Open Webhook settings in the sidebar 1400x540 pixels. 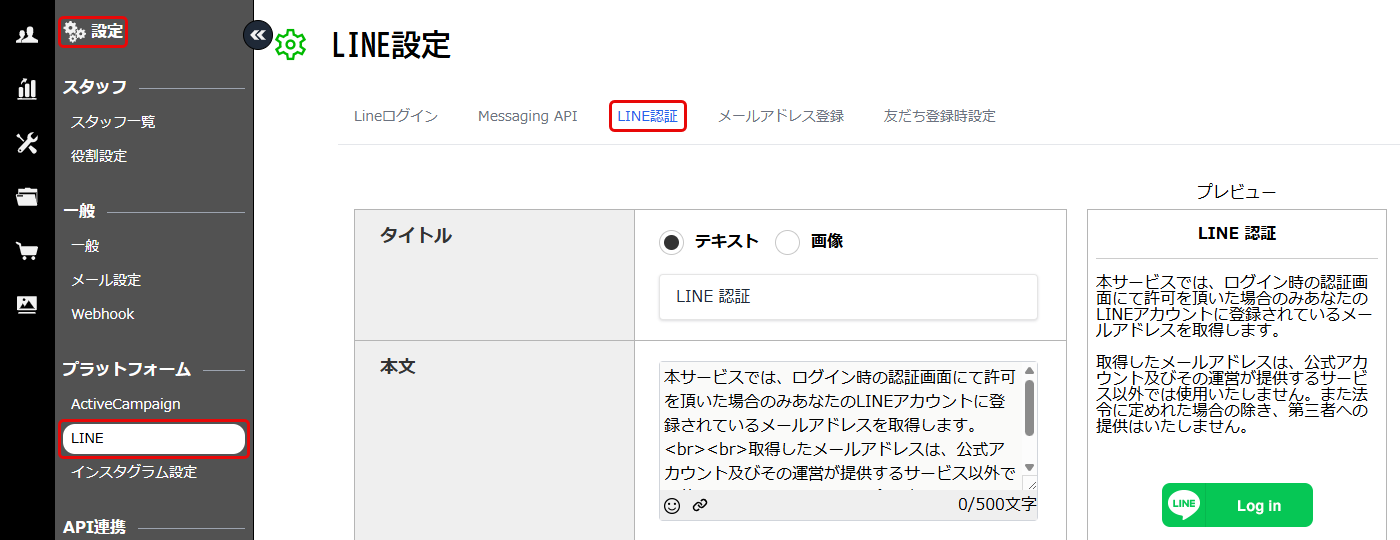click(102, 314)
